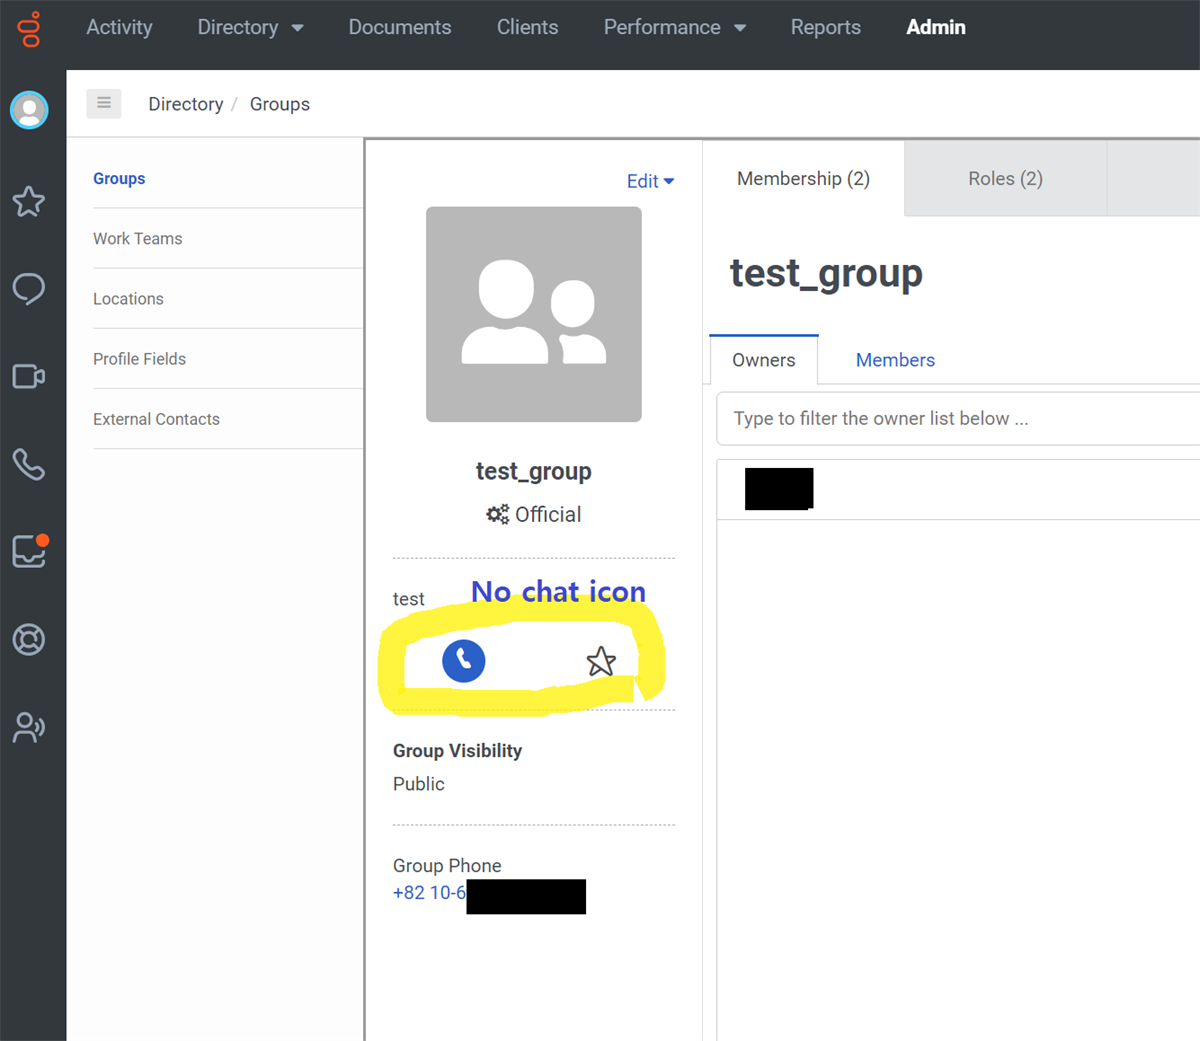Click the RingCentral logo at top left
Screen dimensions: 1200x1041
(x=29, y=29)
